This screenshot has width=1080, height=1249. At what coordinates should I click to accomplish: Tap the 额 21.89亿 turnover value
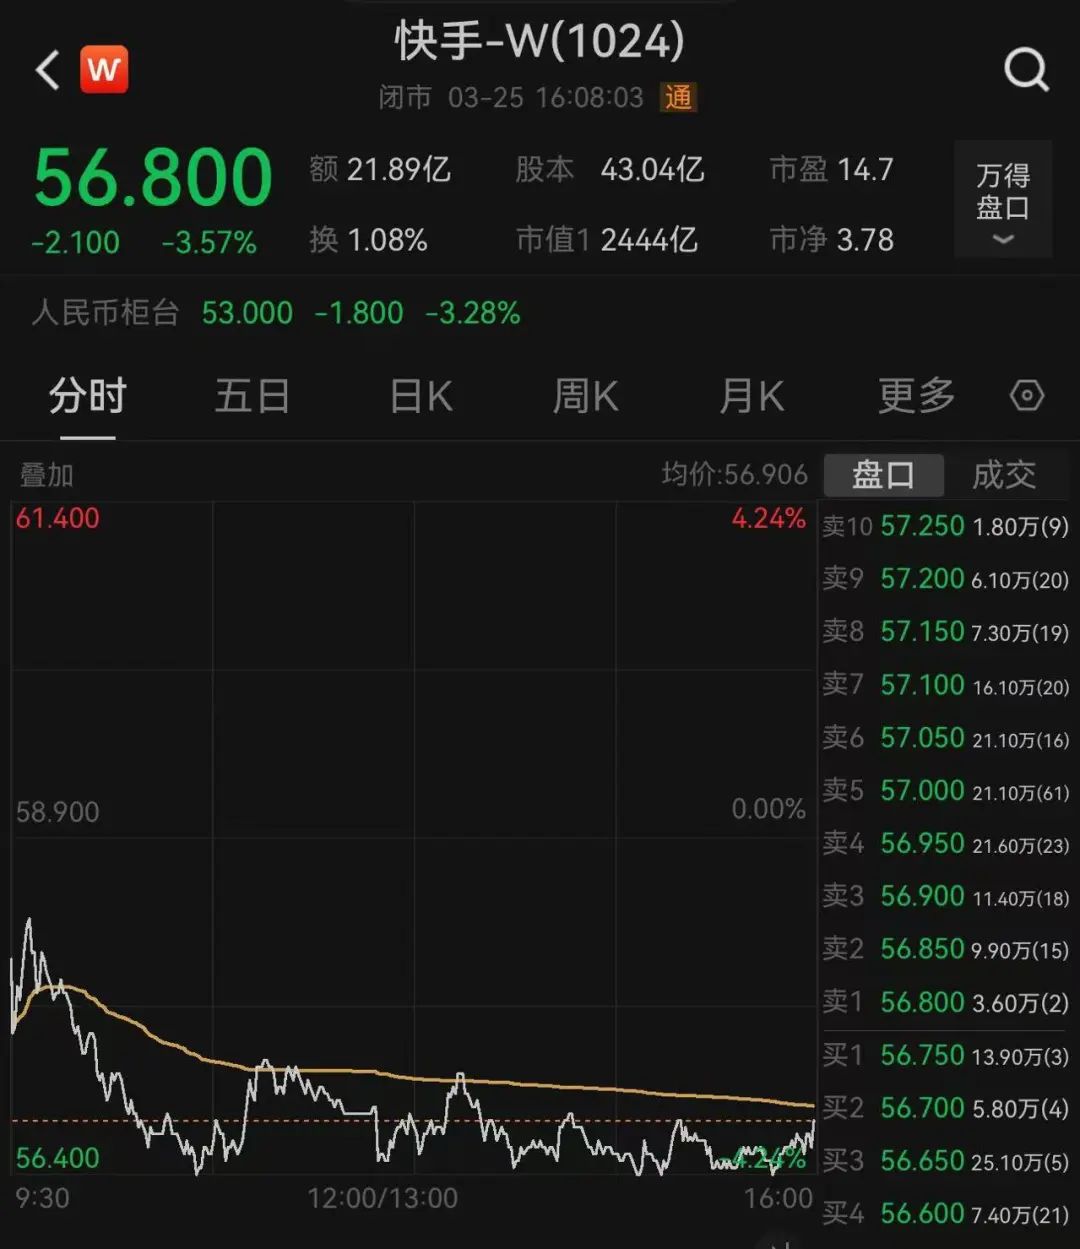[x=380, y=170]
